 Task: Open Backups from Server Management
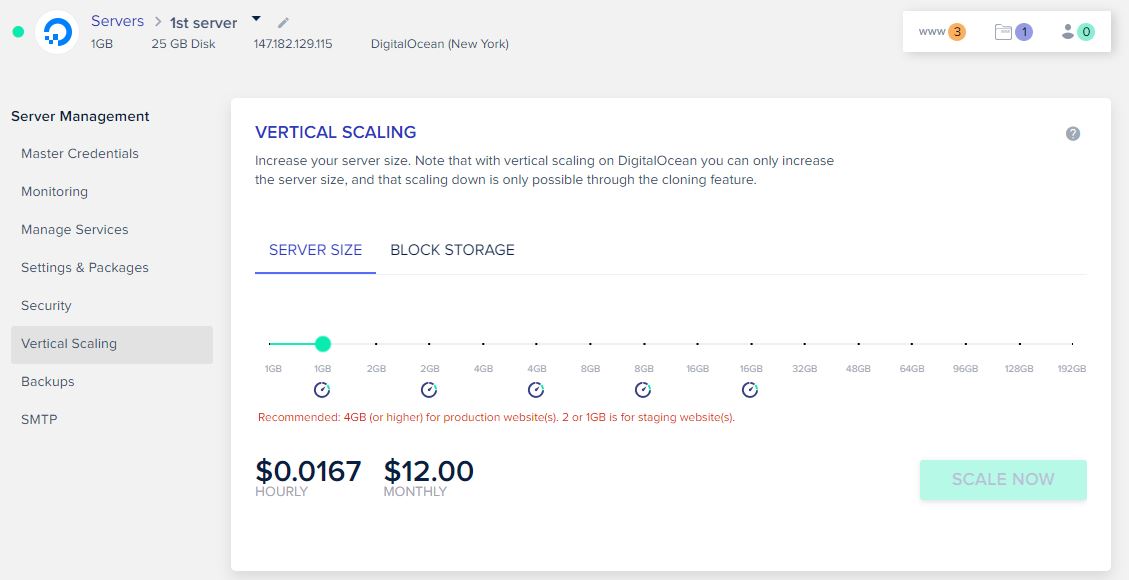click(x=48, y=381)
